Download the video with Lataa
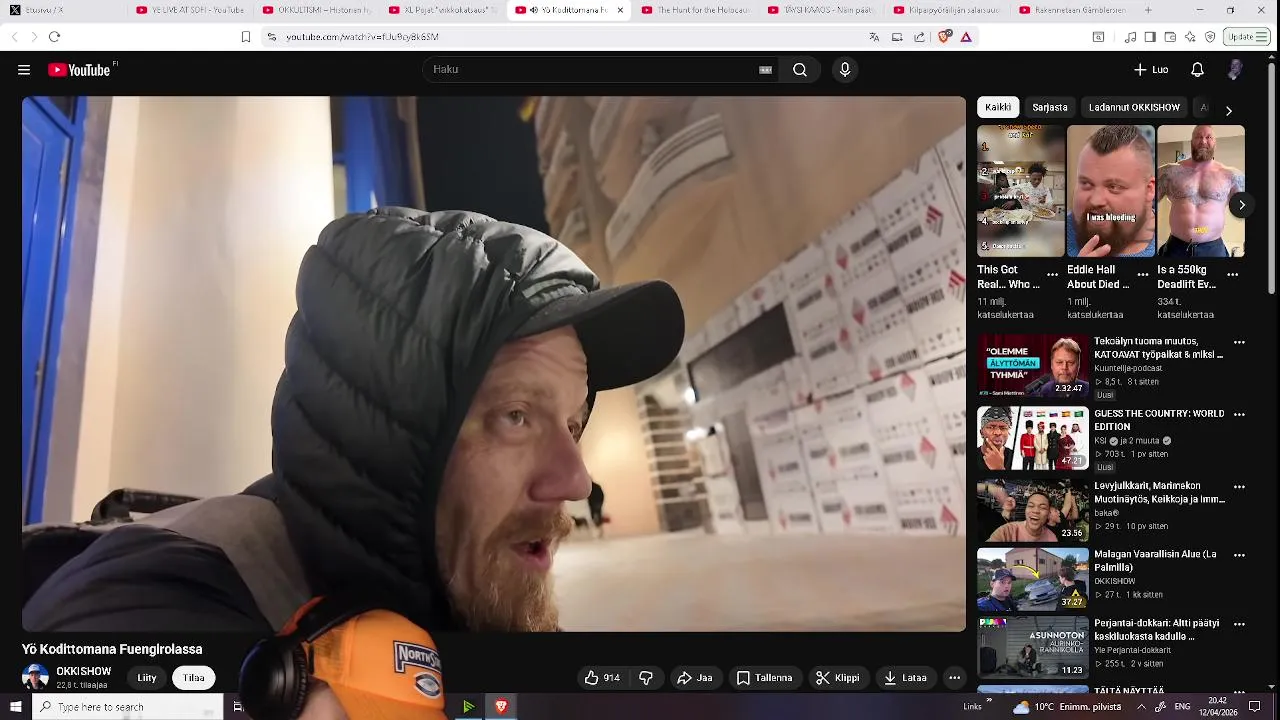The height and width of the screenshot is (720, 1280). click(905, 678)
